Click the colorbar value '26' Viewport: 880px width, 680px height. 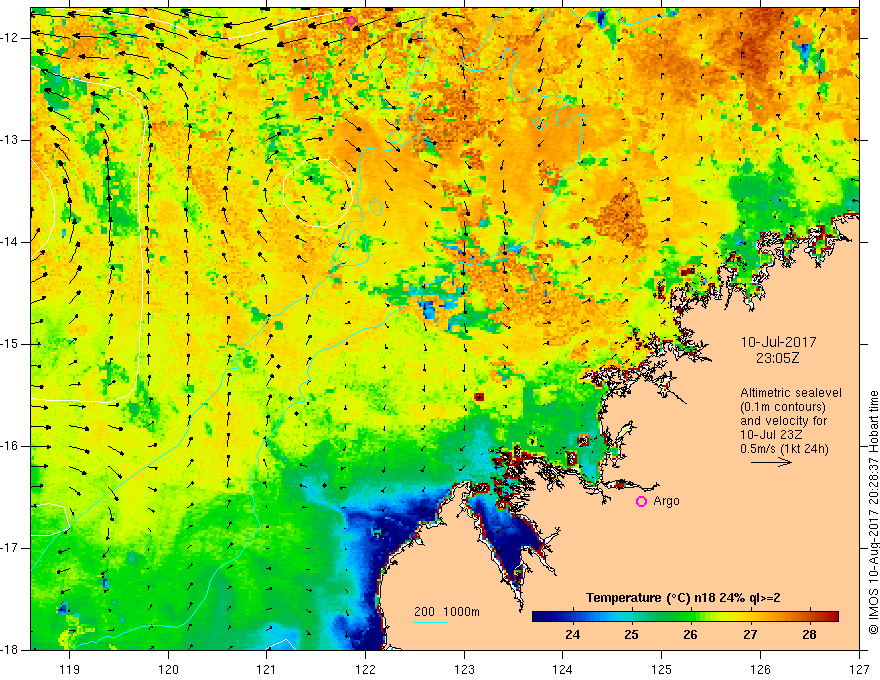click(x=690, y=635)
